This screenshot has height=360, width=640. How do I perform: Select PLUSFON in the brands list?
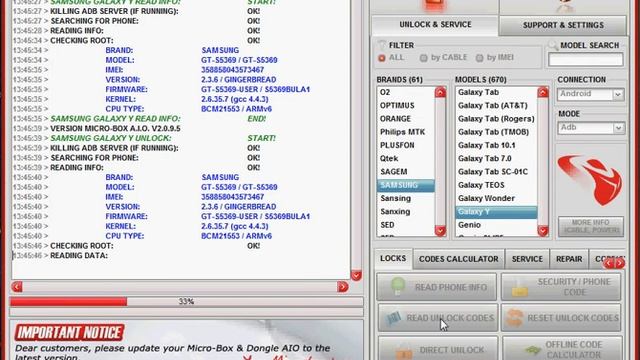tap(405, 145)
